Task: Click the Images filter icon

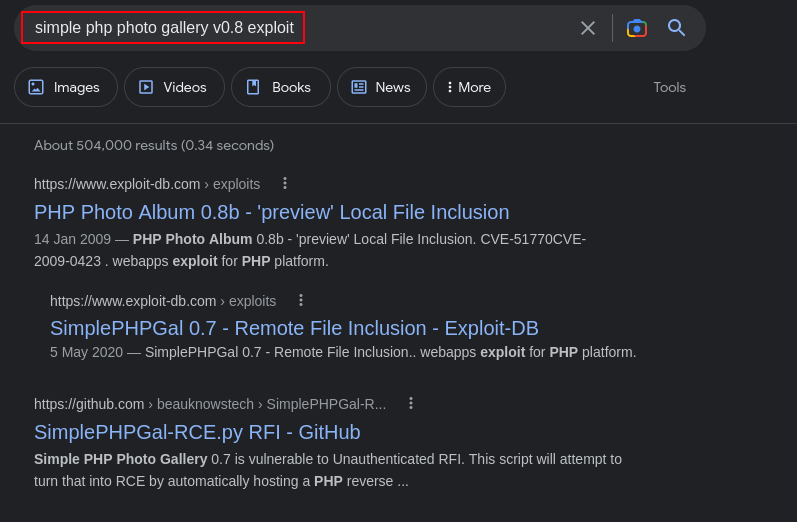Action: click(x=36, y=87)
